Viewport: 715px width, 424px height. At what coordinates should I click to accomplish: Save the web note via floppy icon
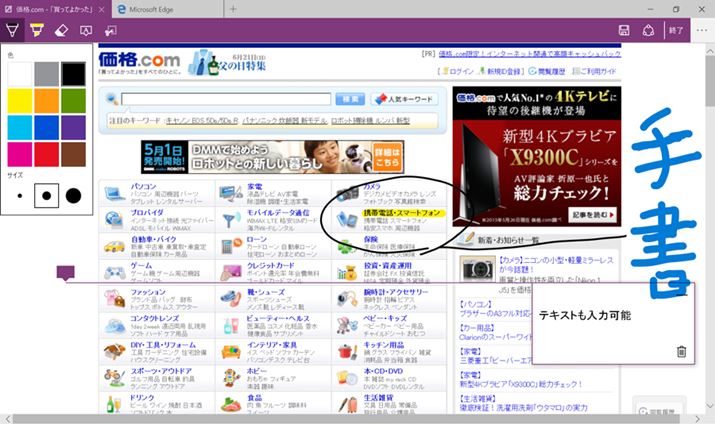(624, 30)
